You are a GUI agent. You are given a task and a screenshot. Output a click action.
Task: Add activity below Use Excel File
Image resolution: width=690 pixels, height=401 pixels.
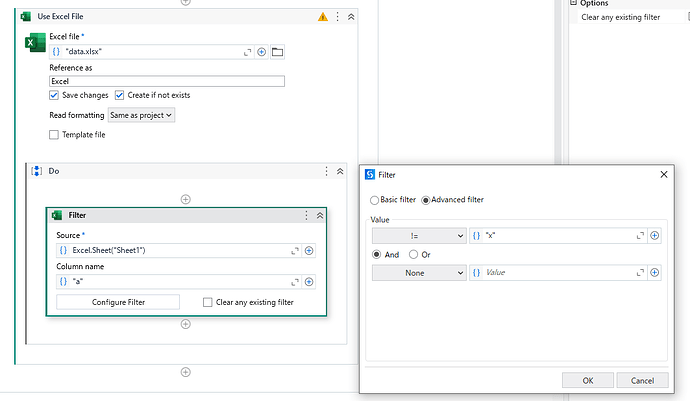pyautogui.click(x=186, y=372)
